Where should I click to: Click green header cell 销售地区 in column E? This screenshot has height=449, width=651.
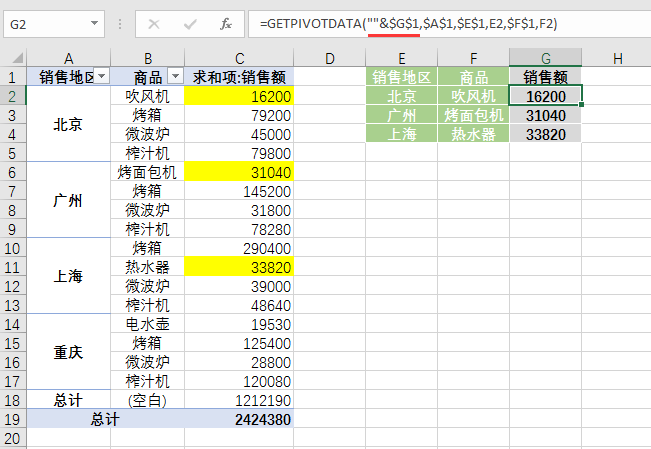pyautogui.click(x=401, y=77)
